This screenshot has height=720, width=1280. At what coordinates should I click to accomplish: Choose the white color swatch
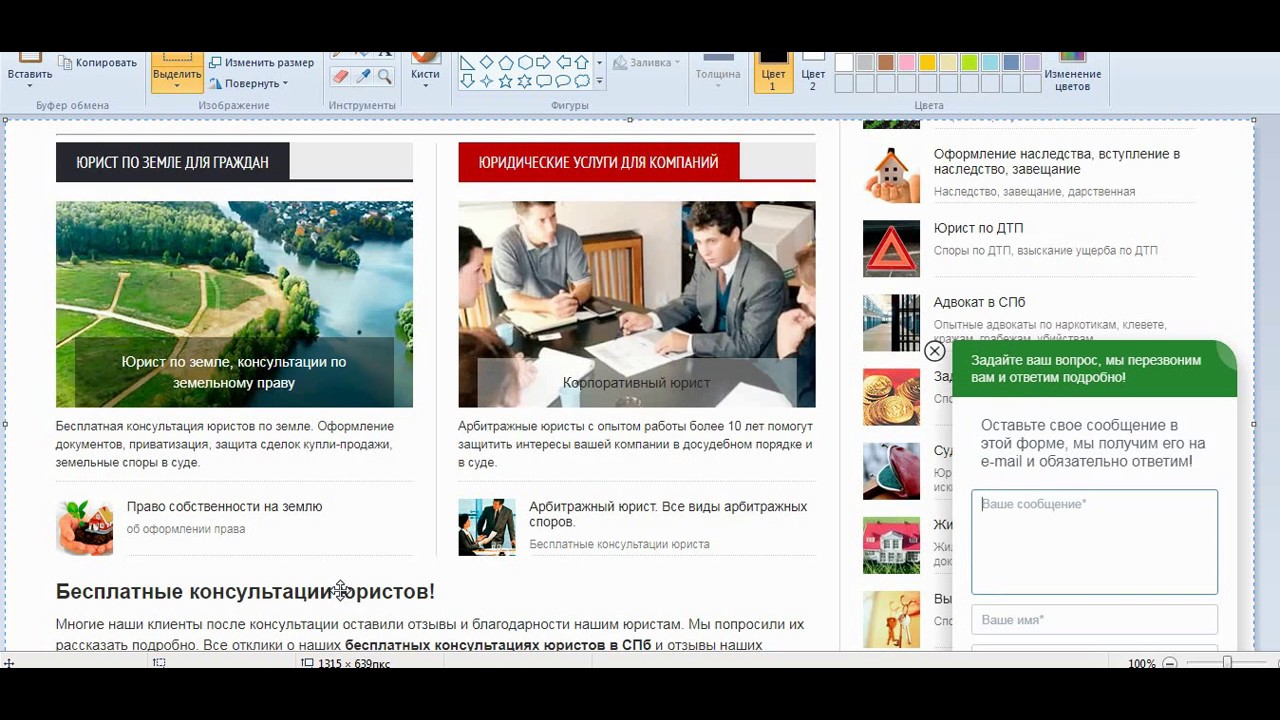tap(844, 63)
